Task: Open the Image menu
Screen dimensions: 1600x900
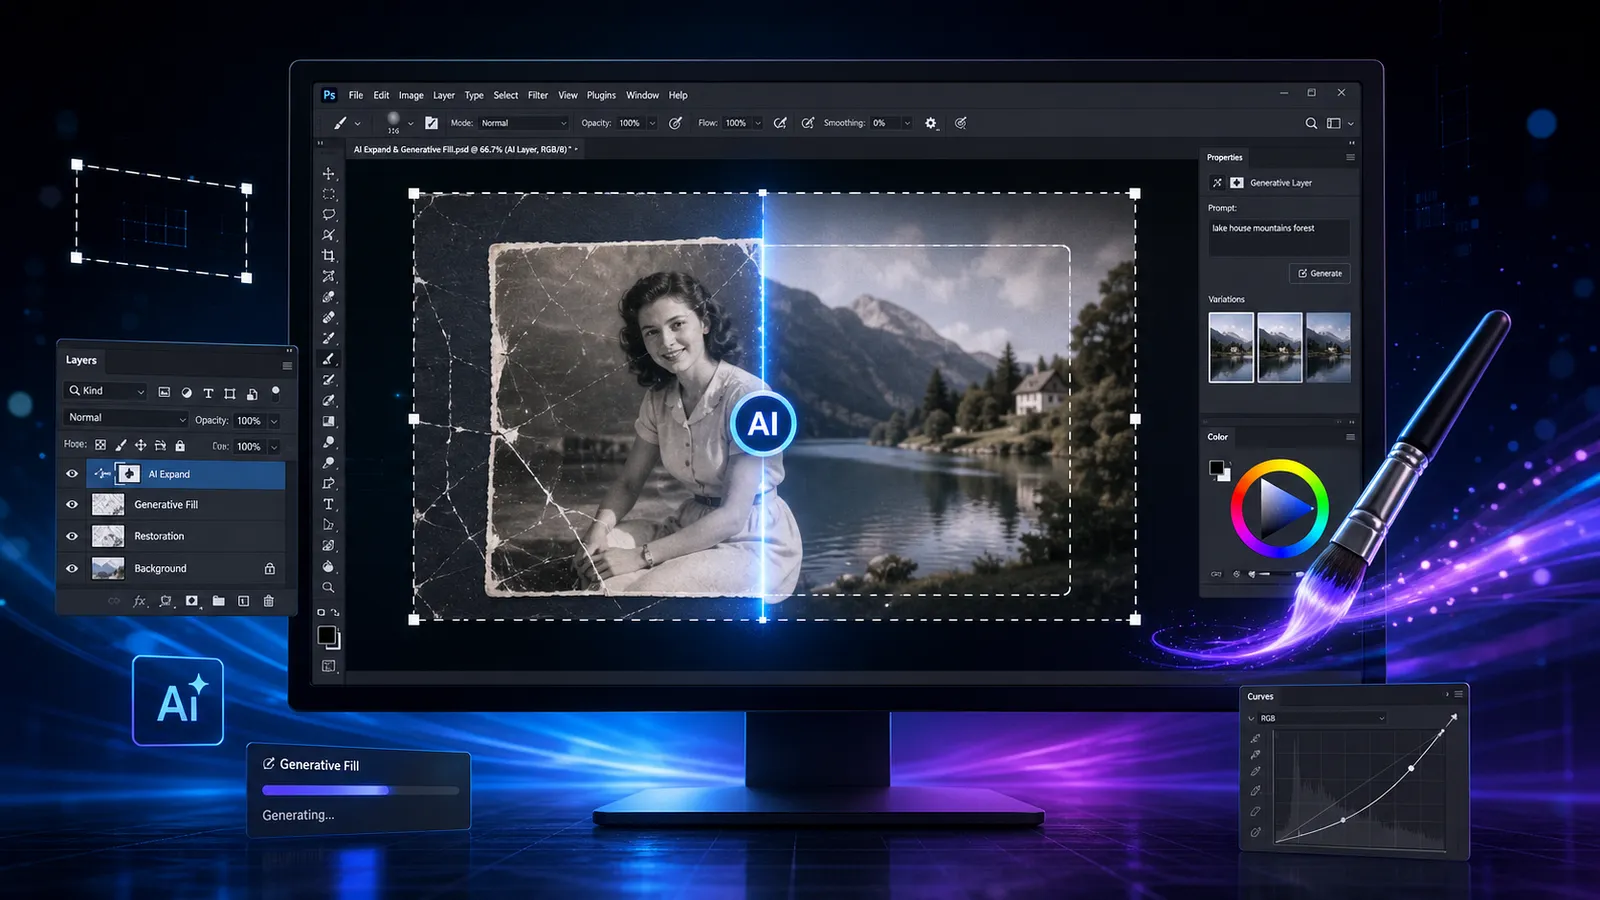Action: point(411,95)
